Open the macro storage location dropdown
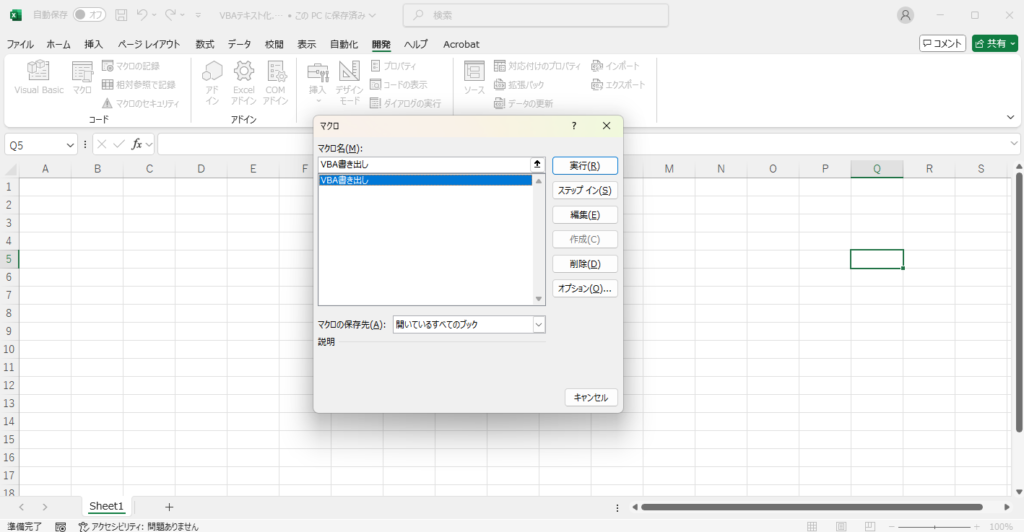Viewport: 1024px width, 532px height. (x=539, y=324)
